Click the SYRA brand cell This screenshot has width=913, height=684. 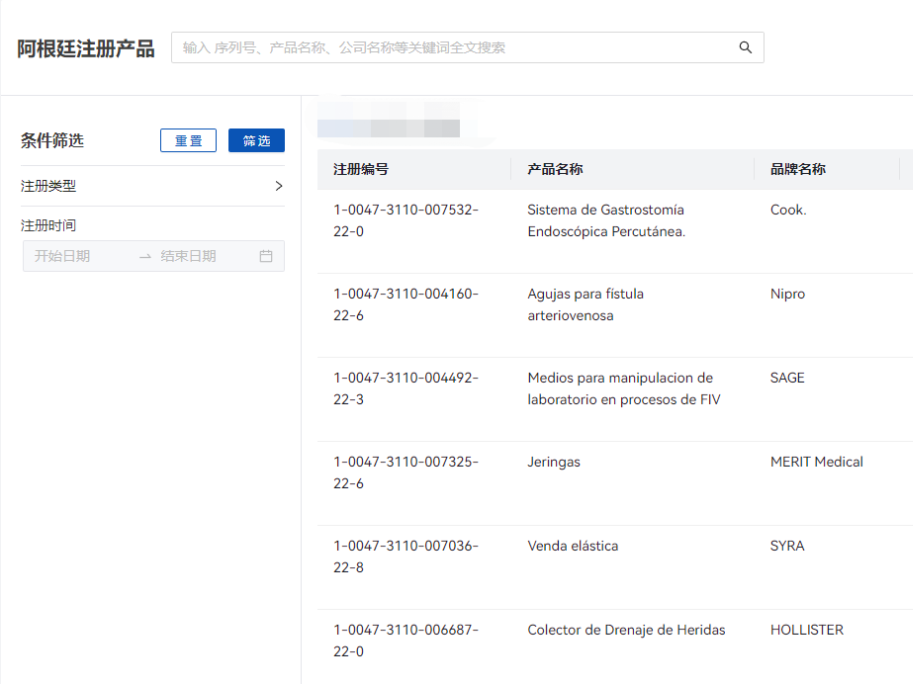click(x=787, y=546)
